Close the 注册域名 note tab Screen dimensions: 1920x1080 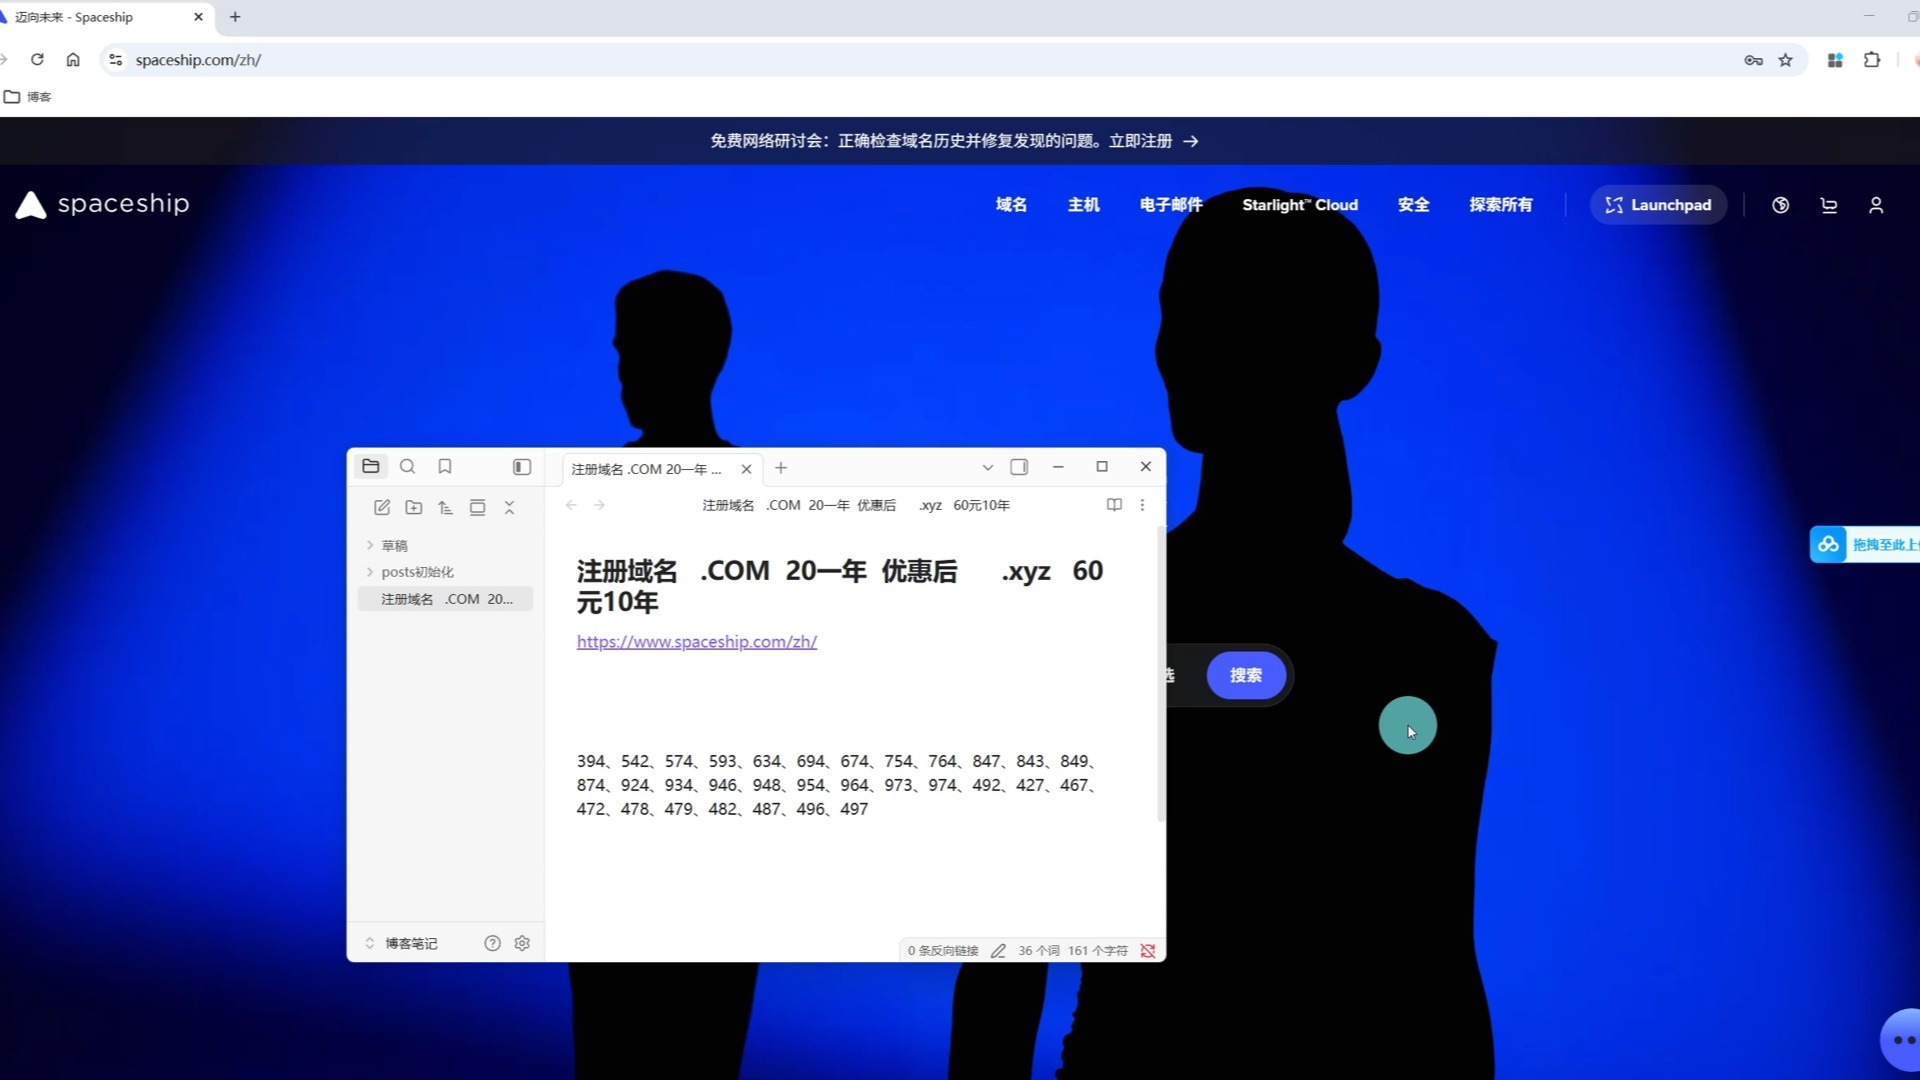[746, 469]
